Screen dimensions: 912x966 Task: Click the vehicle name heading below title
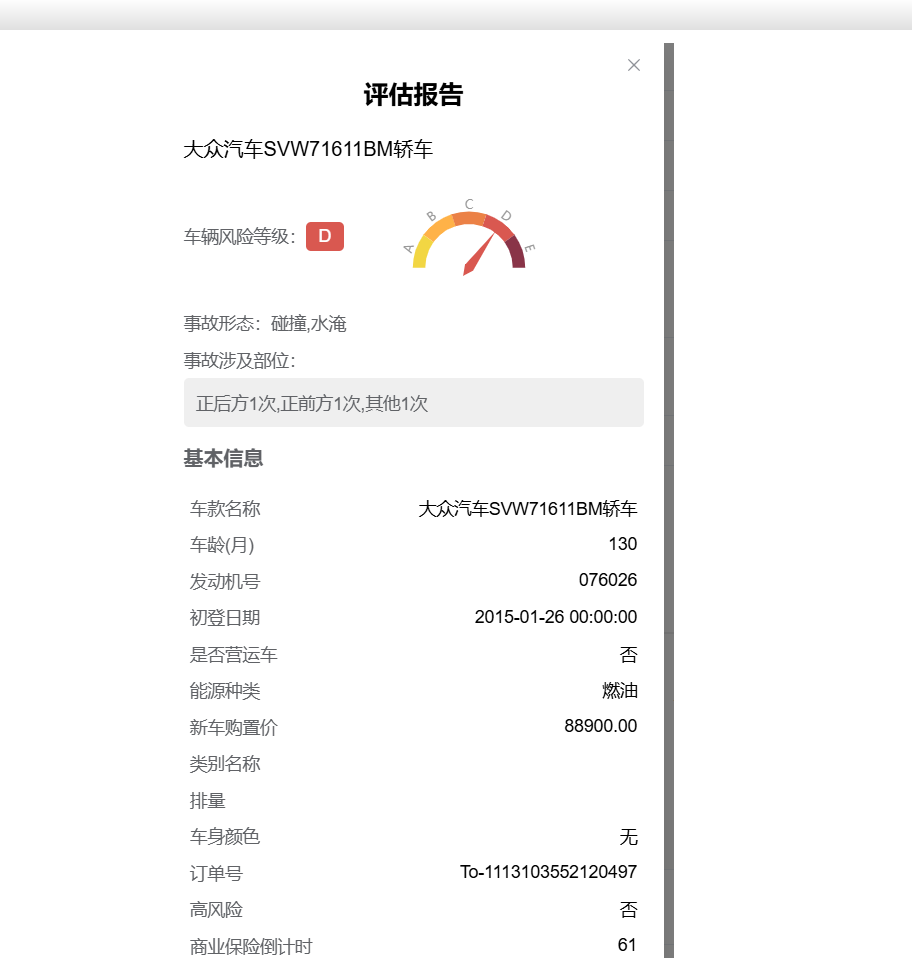[308, 150]
